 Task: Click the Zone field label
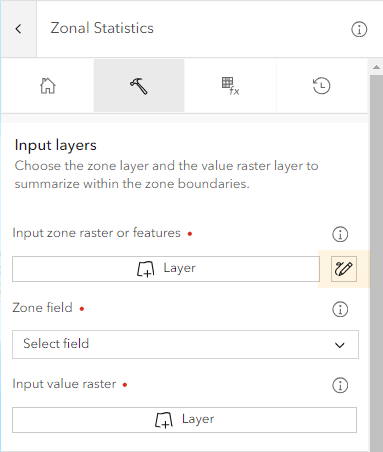[42, 308]
